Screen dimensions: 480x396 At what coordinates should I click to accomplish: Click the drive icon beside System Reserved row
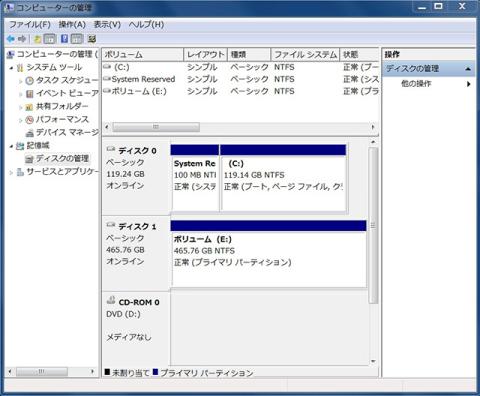(x=107, y=79)
